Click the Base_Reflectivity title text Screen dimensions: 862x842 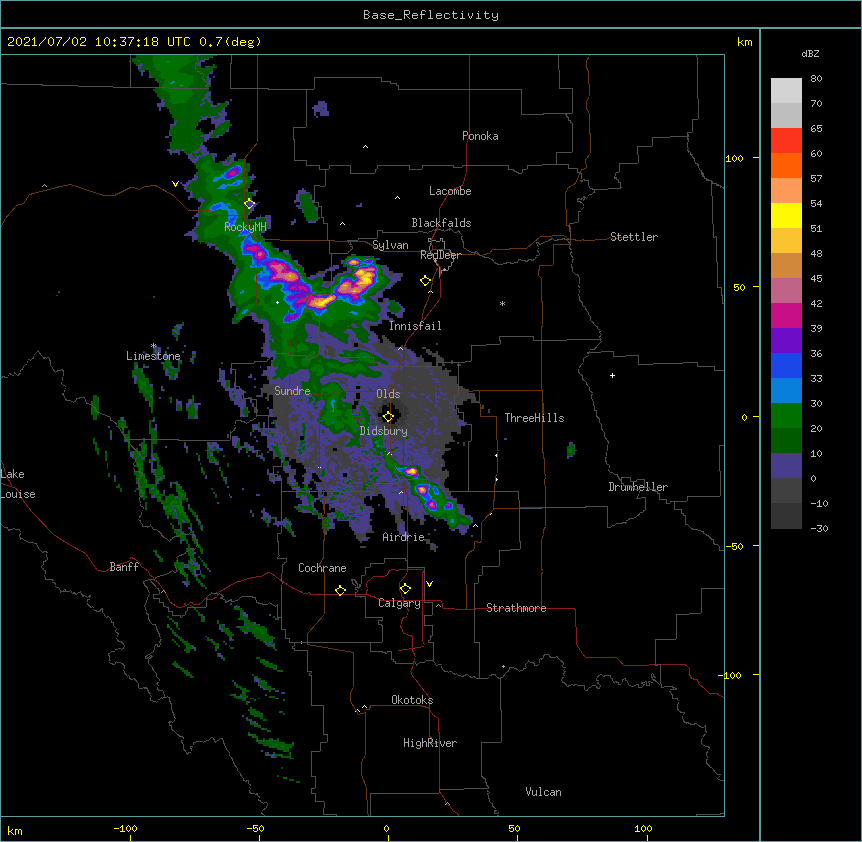coord(431,15)
